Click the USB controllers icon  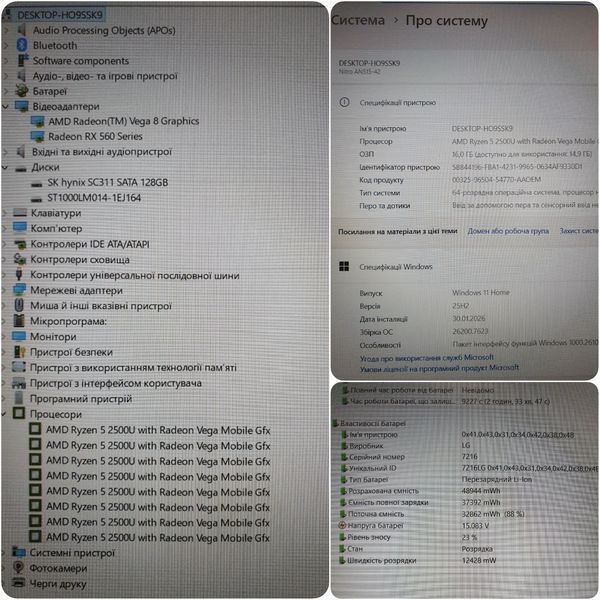click(x=19, y=274)
